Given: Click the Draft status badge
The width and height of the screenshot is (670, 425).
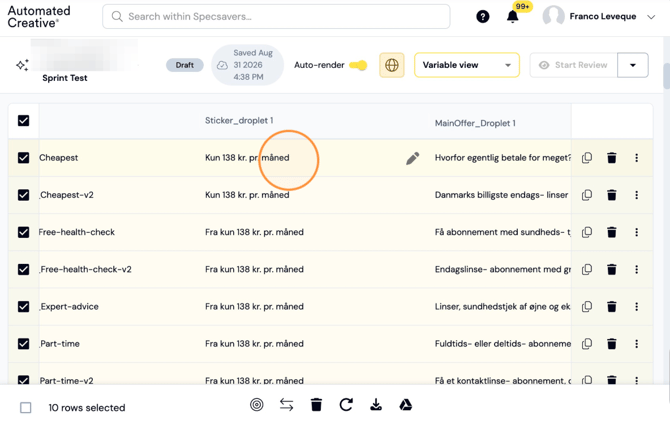Looking at the screenshot, I should [185, 65].
